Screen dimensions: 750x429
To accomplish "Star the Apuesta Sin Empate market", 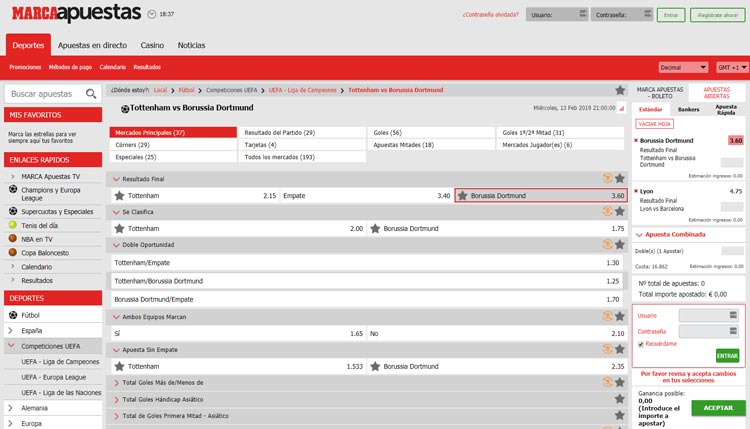I will coord(620,349).
